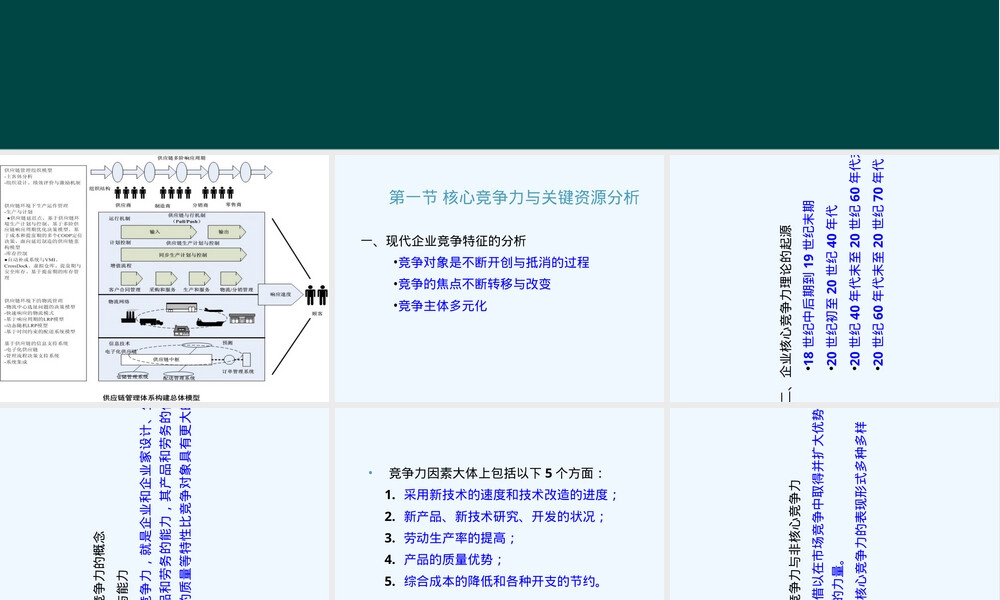
Task: Click the line 竞争力因素大体上包括以下 5 个方面
Action: pyautogui.click(x=496, y=473)
